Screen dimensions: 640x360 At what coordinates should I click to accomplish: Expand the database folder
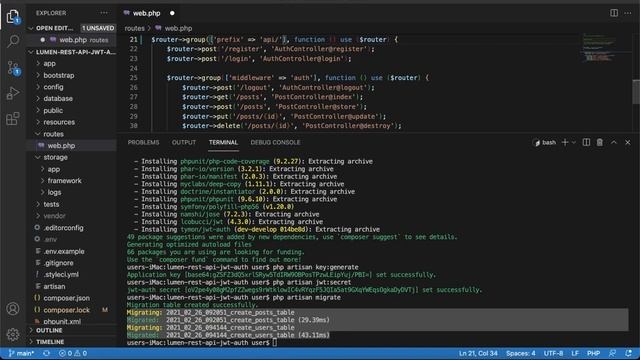58,99
